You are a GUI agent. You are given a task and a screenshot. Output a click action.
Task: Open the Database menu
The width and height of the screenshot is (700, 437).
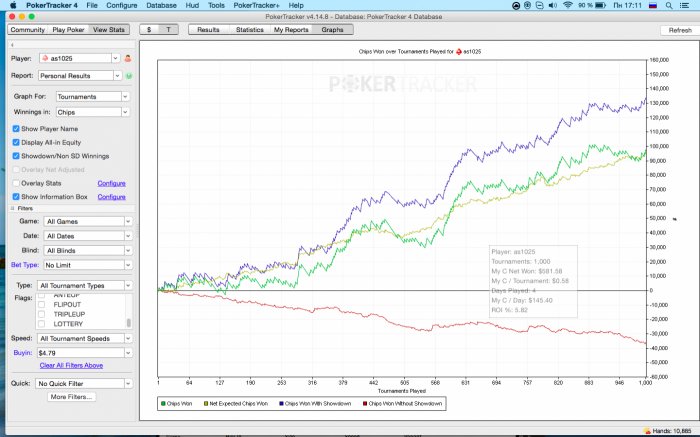[161, 5]
